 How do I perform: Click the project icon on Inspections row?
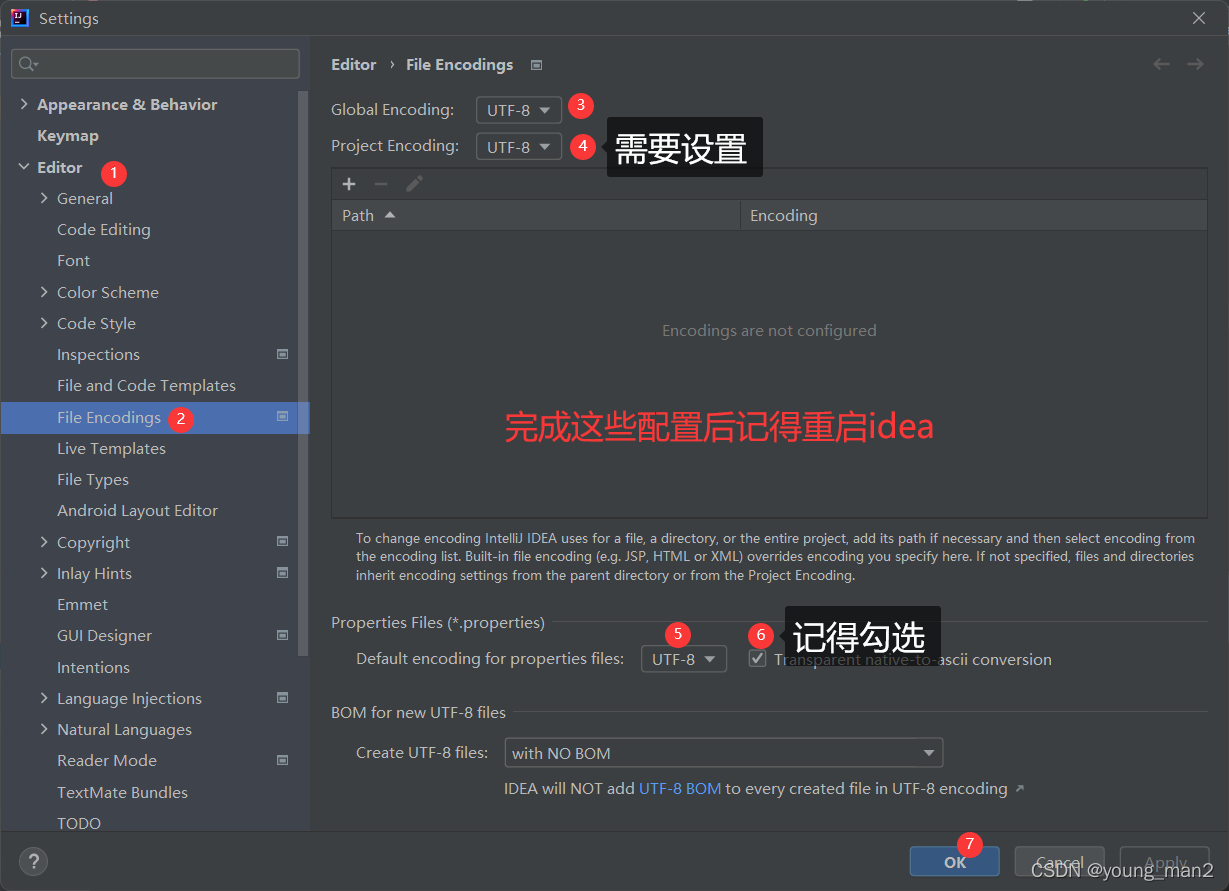pos(283,354)
